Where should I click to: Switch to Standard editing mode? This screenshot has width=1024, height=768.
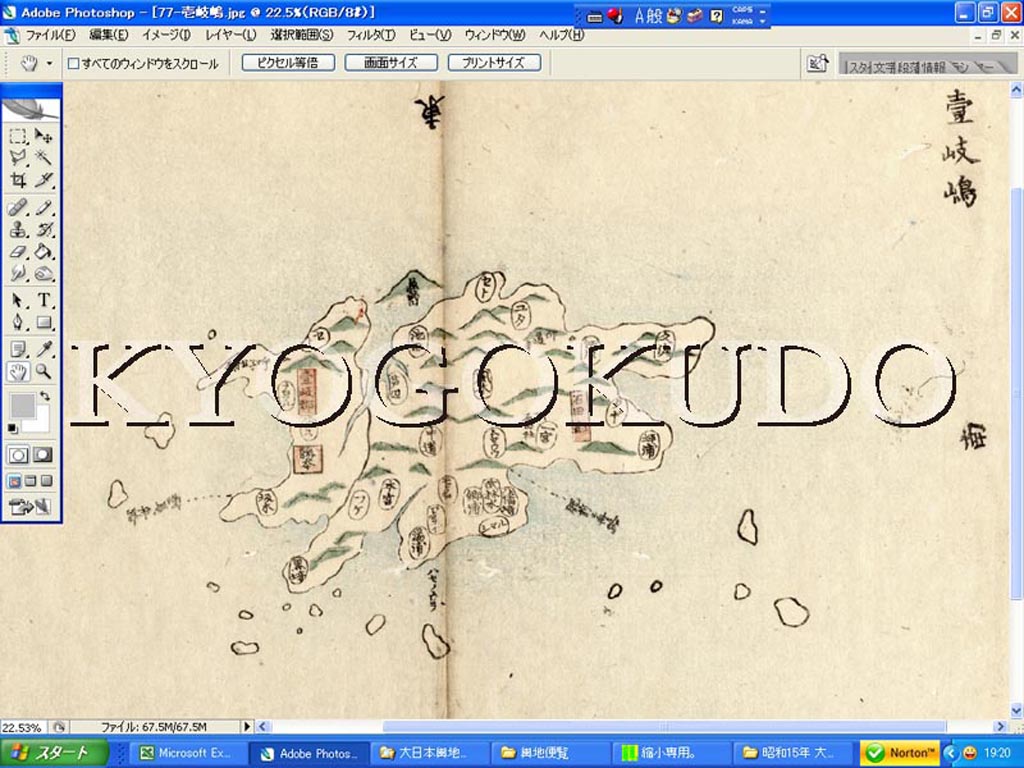coord(18,455)
